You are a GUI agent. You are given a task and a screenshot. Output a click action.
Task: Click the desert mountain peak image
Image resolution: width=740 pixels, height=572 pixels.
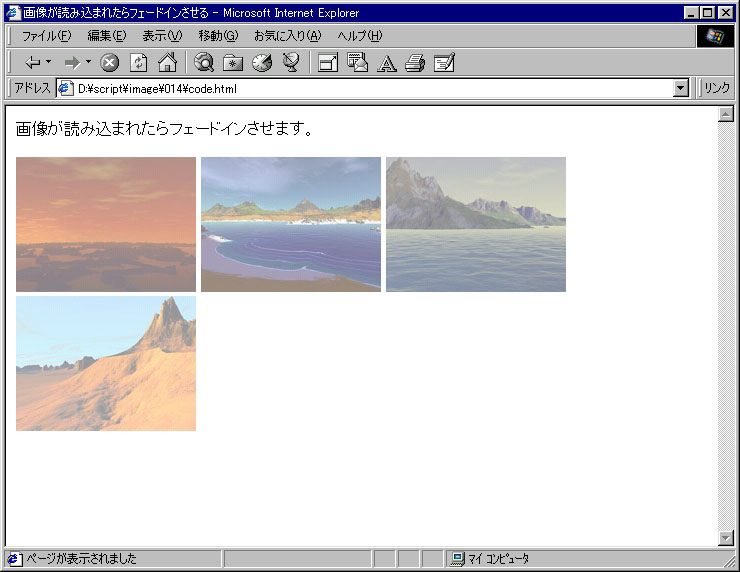click(x=106, y=363)
